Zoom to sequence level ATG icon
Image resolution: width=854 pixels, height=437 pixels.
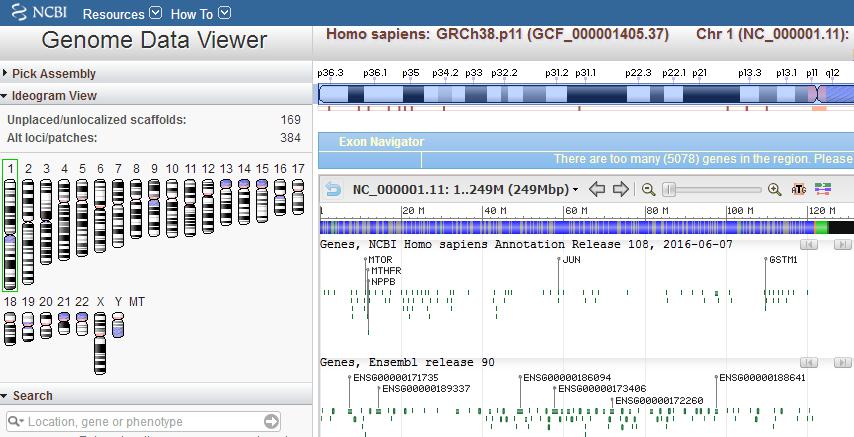pos(798,190)
